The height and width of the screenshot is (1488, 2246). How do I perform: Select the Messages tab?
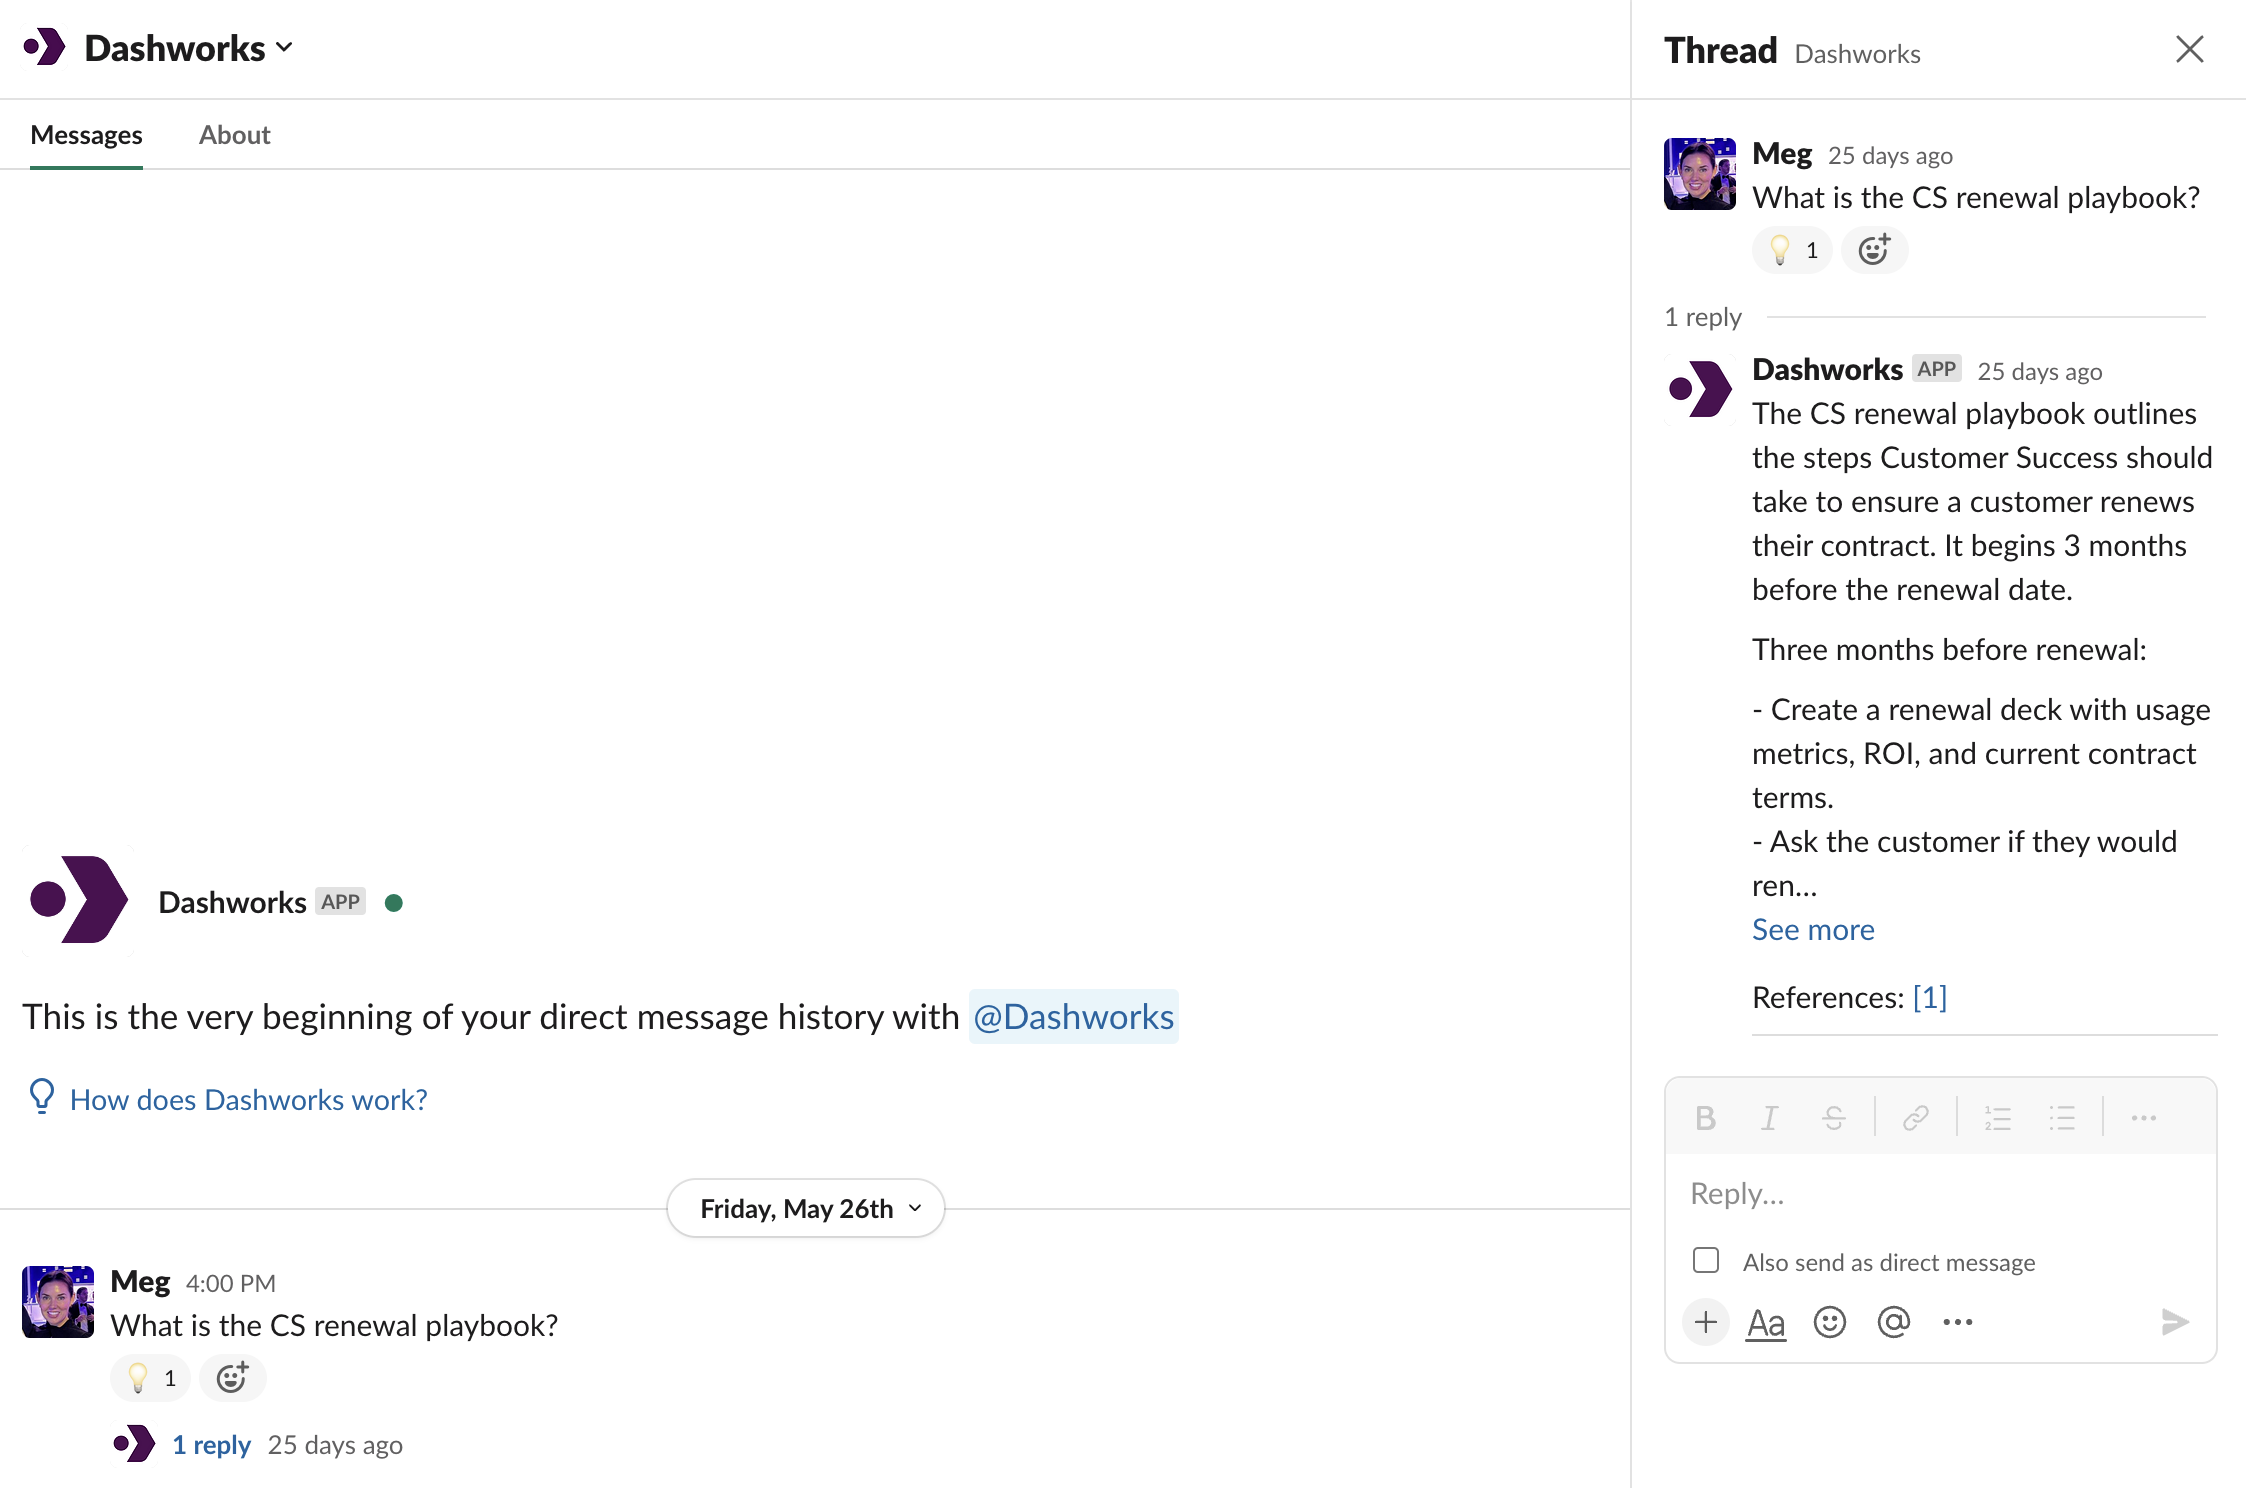(86, 135)
